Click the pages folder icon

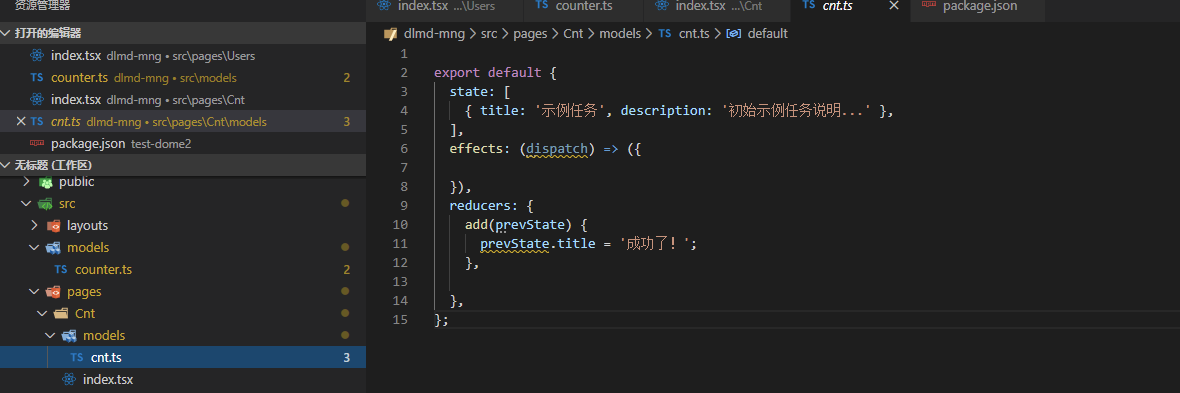point(53,291)
